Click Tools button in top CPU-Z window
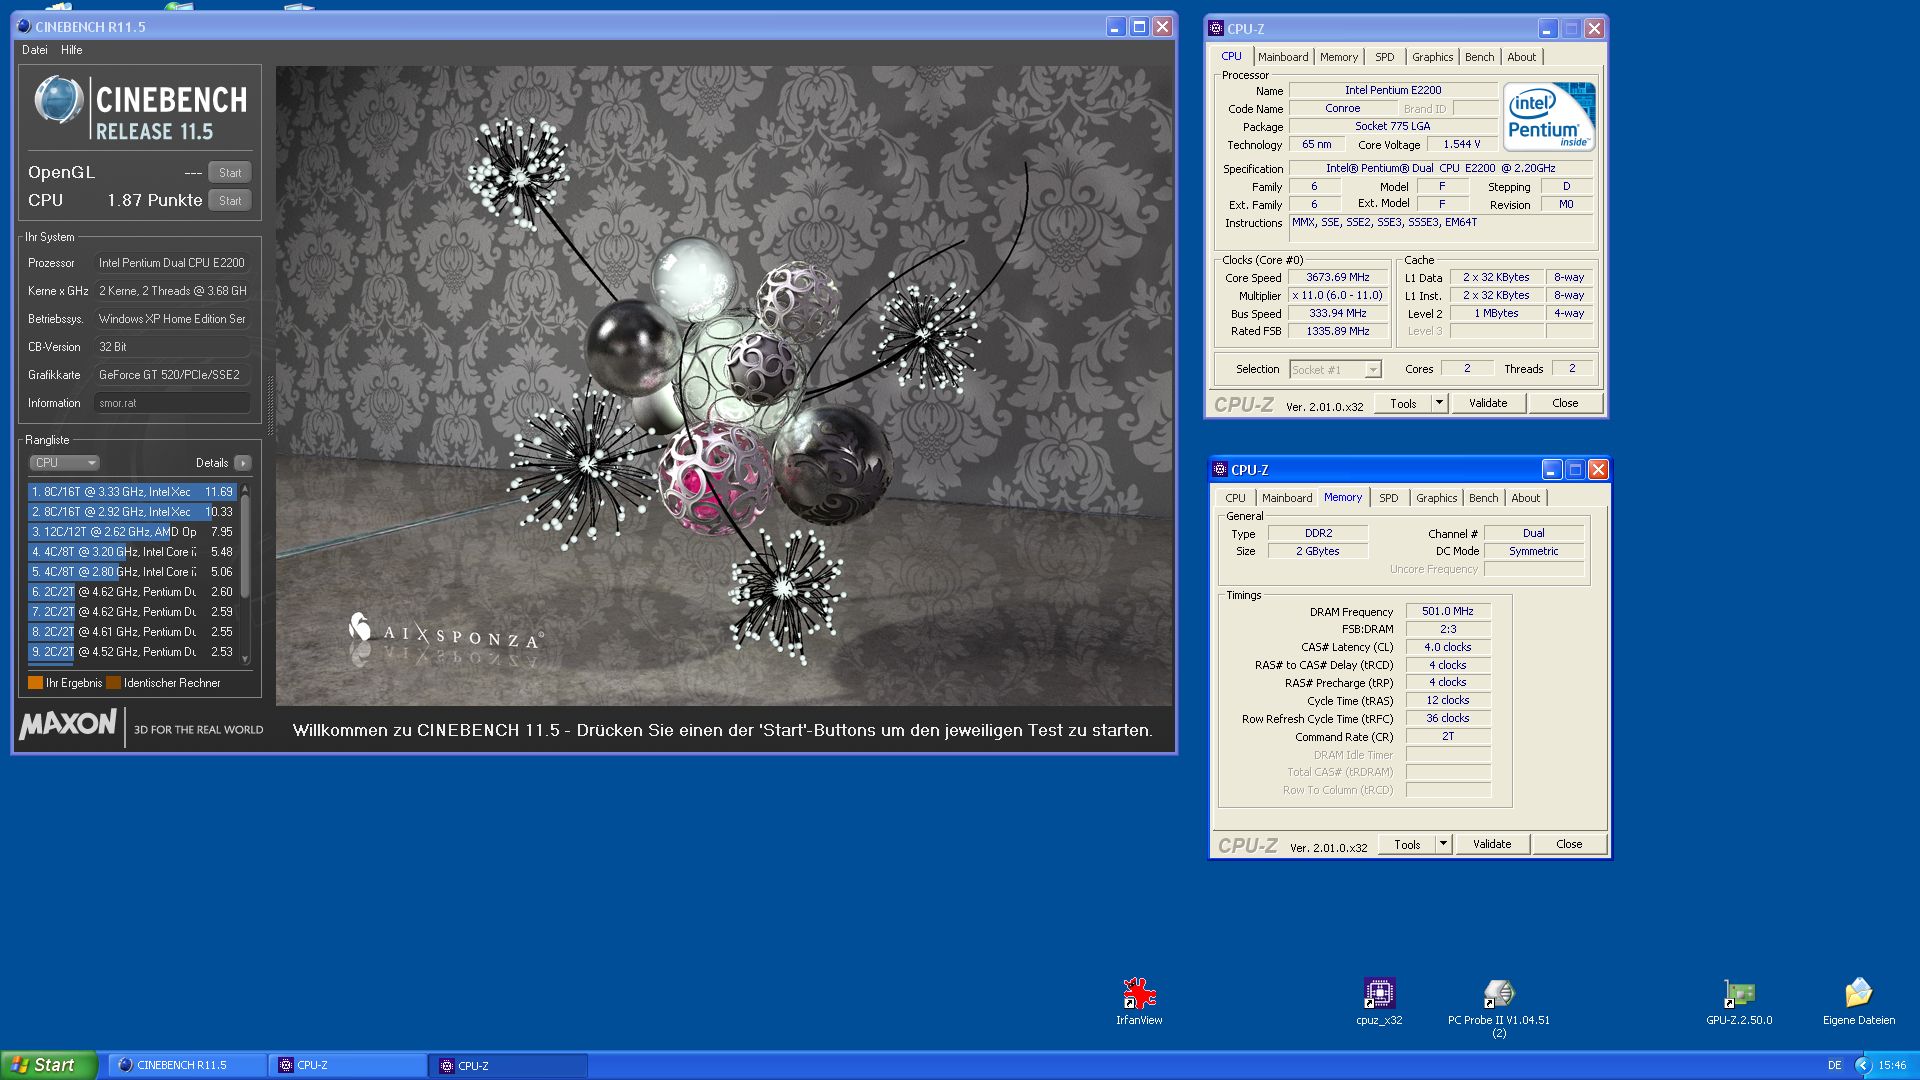 (1403, 403)
